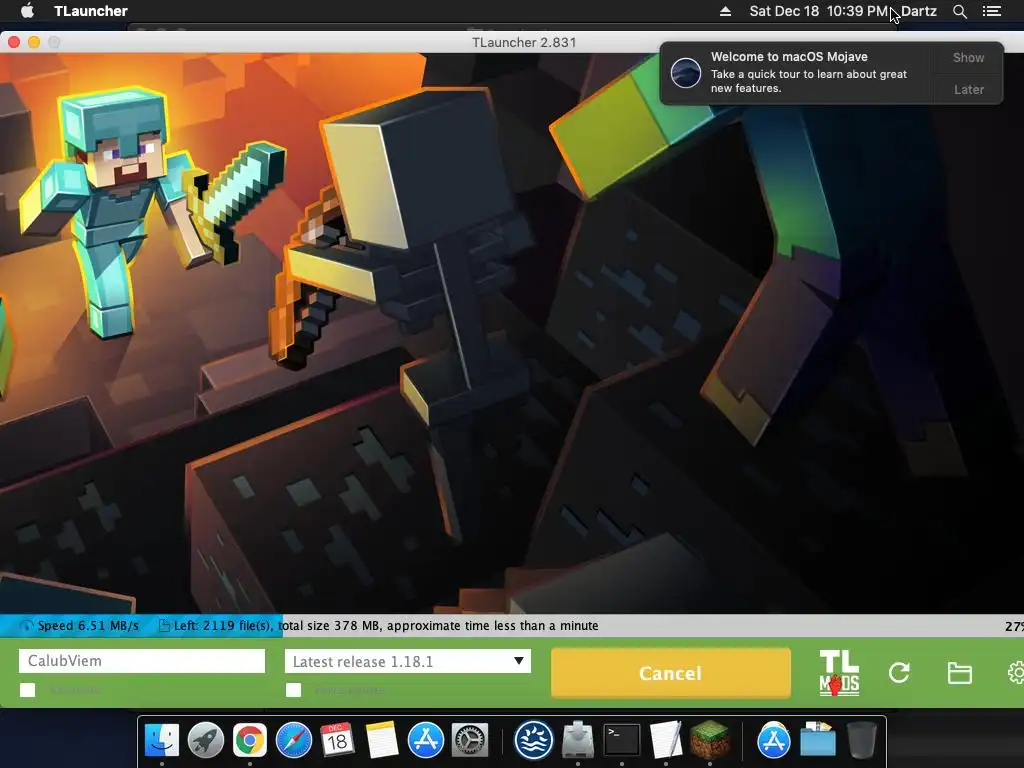Open the Trash in the Dock
This screenshot has height=768, width=1024.
click(861, 741)
